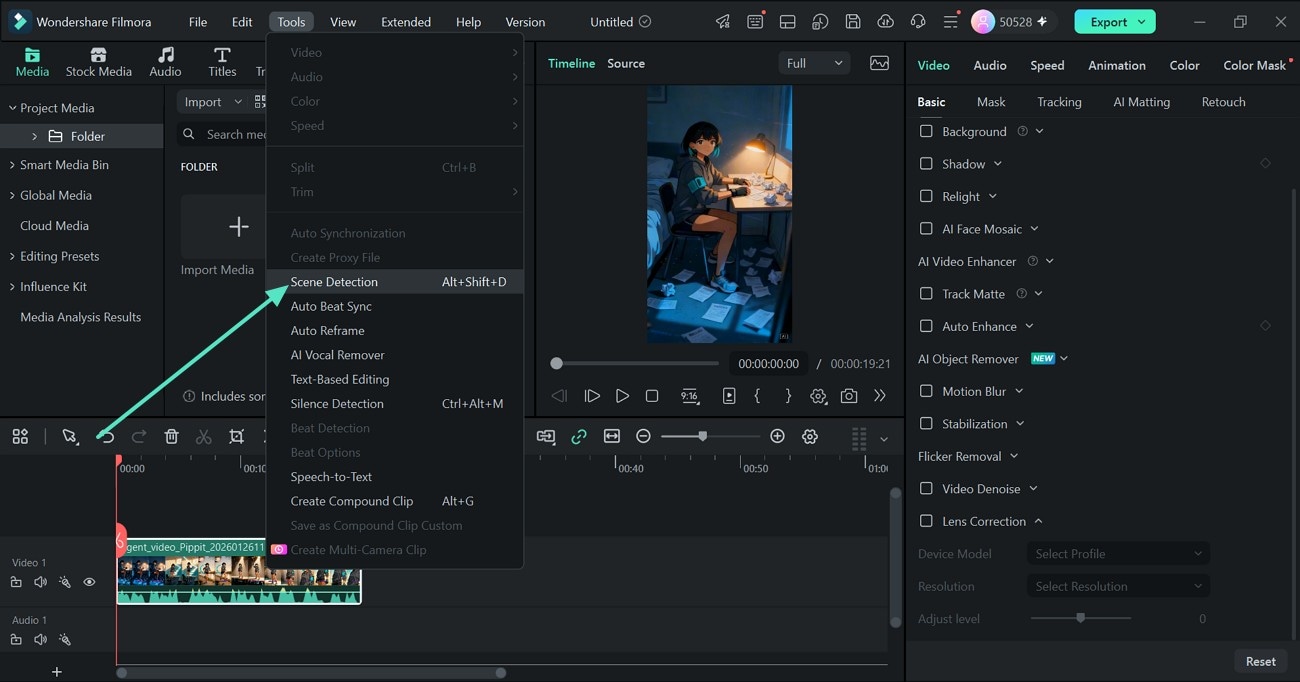This screenshot has width=1300, height=682.
Task: Click the play button in preview
Action: (622, 396)
